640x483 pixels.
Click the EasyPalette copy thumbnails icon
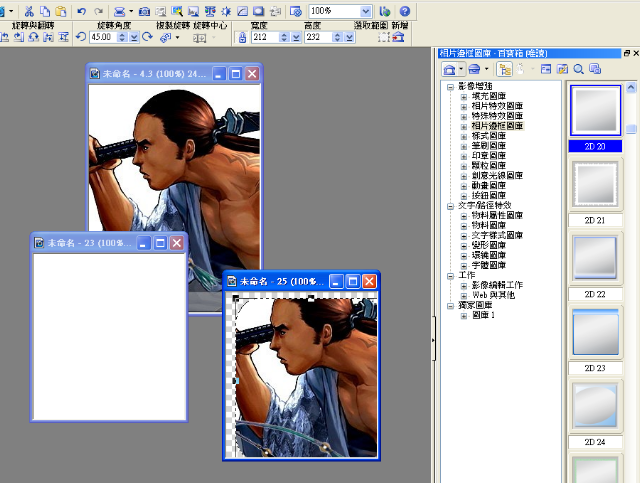[595, 69]
